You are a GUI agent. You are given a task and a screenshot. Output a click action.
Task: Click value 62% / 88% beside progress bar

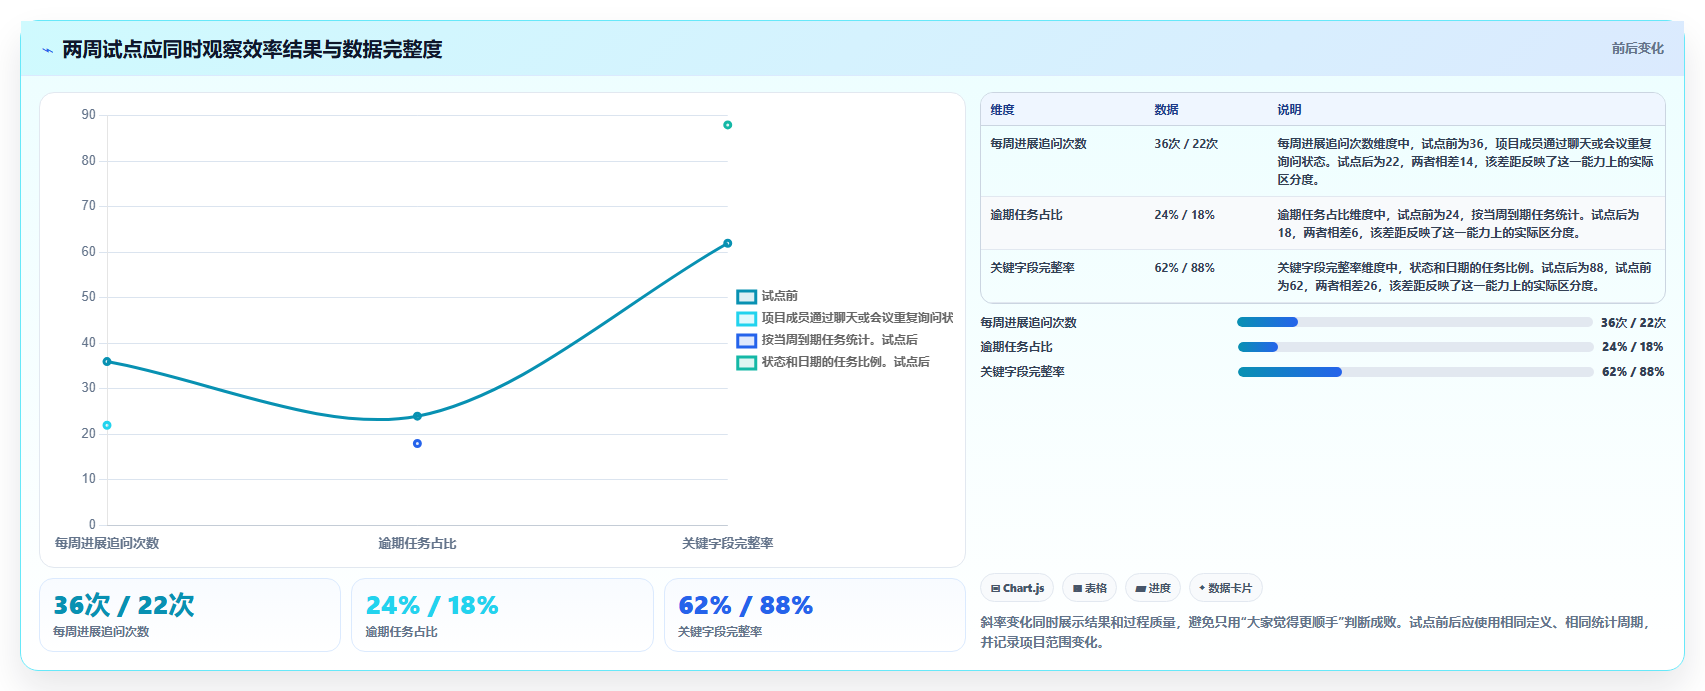pyautogui.click(x=1633, y=372)
